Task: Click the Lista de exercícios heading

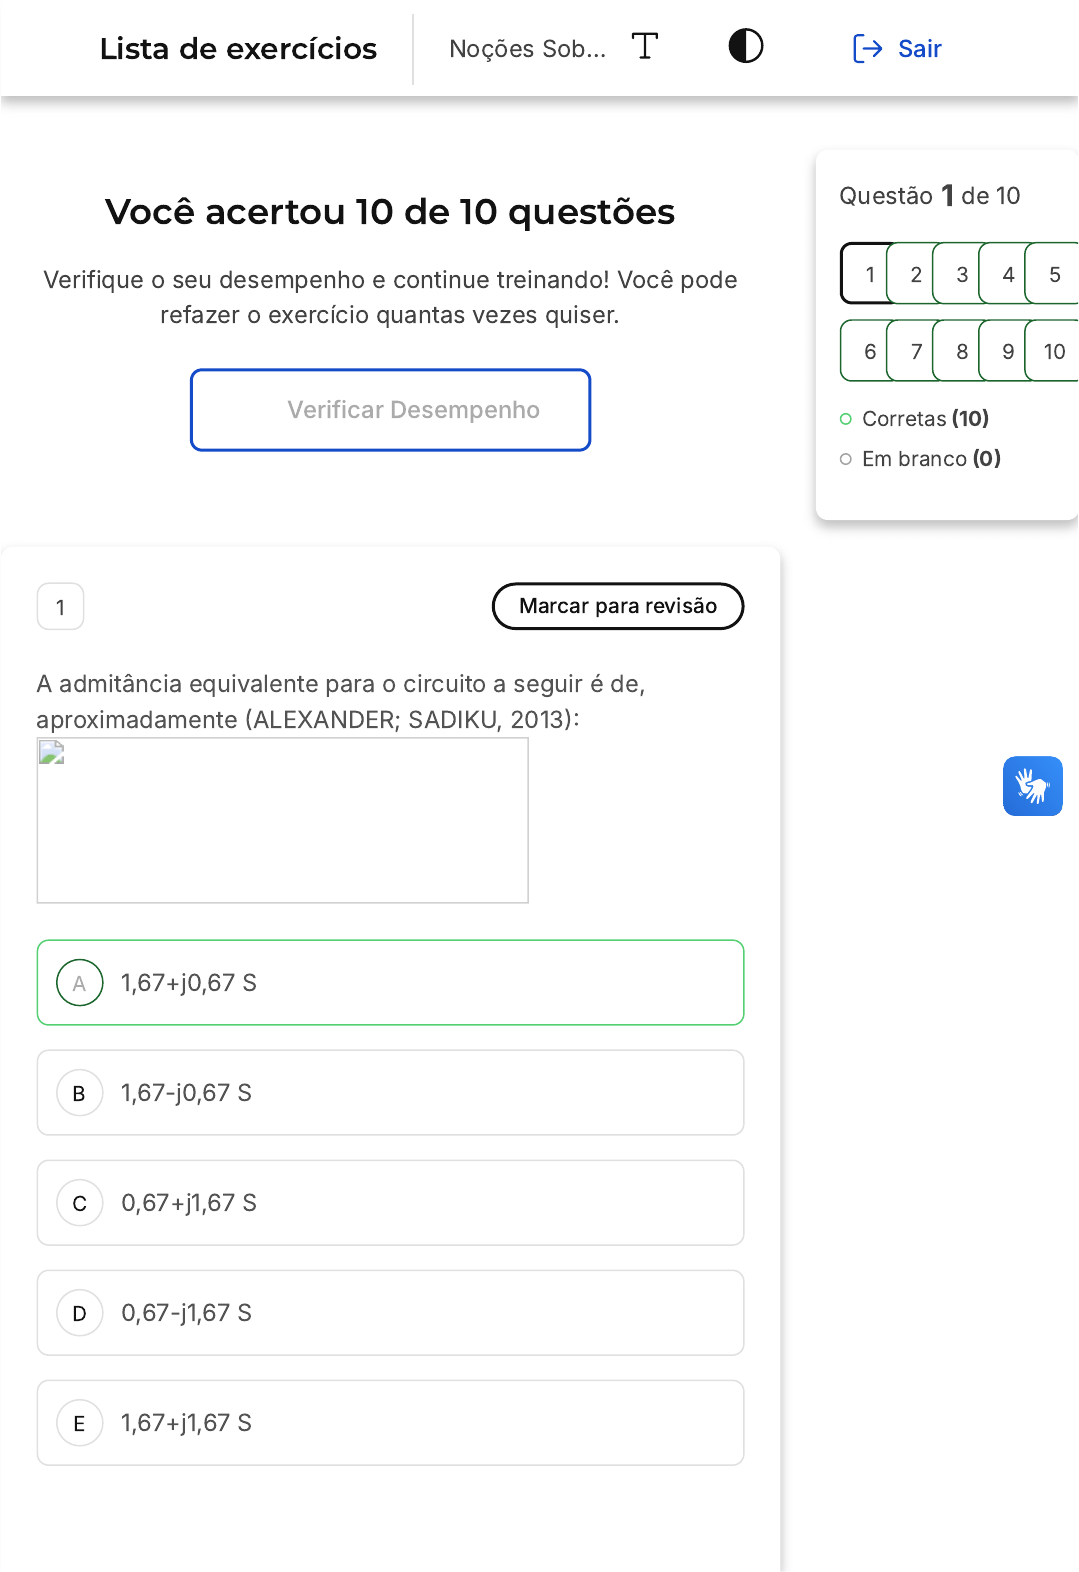Action: 238,48
